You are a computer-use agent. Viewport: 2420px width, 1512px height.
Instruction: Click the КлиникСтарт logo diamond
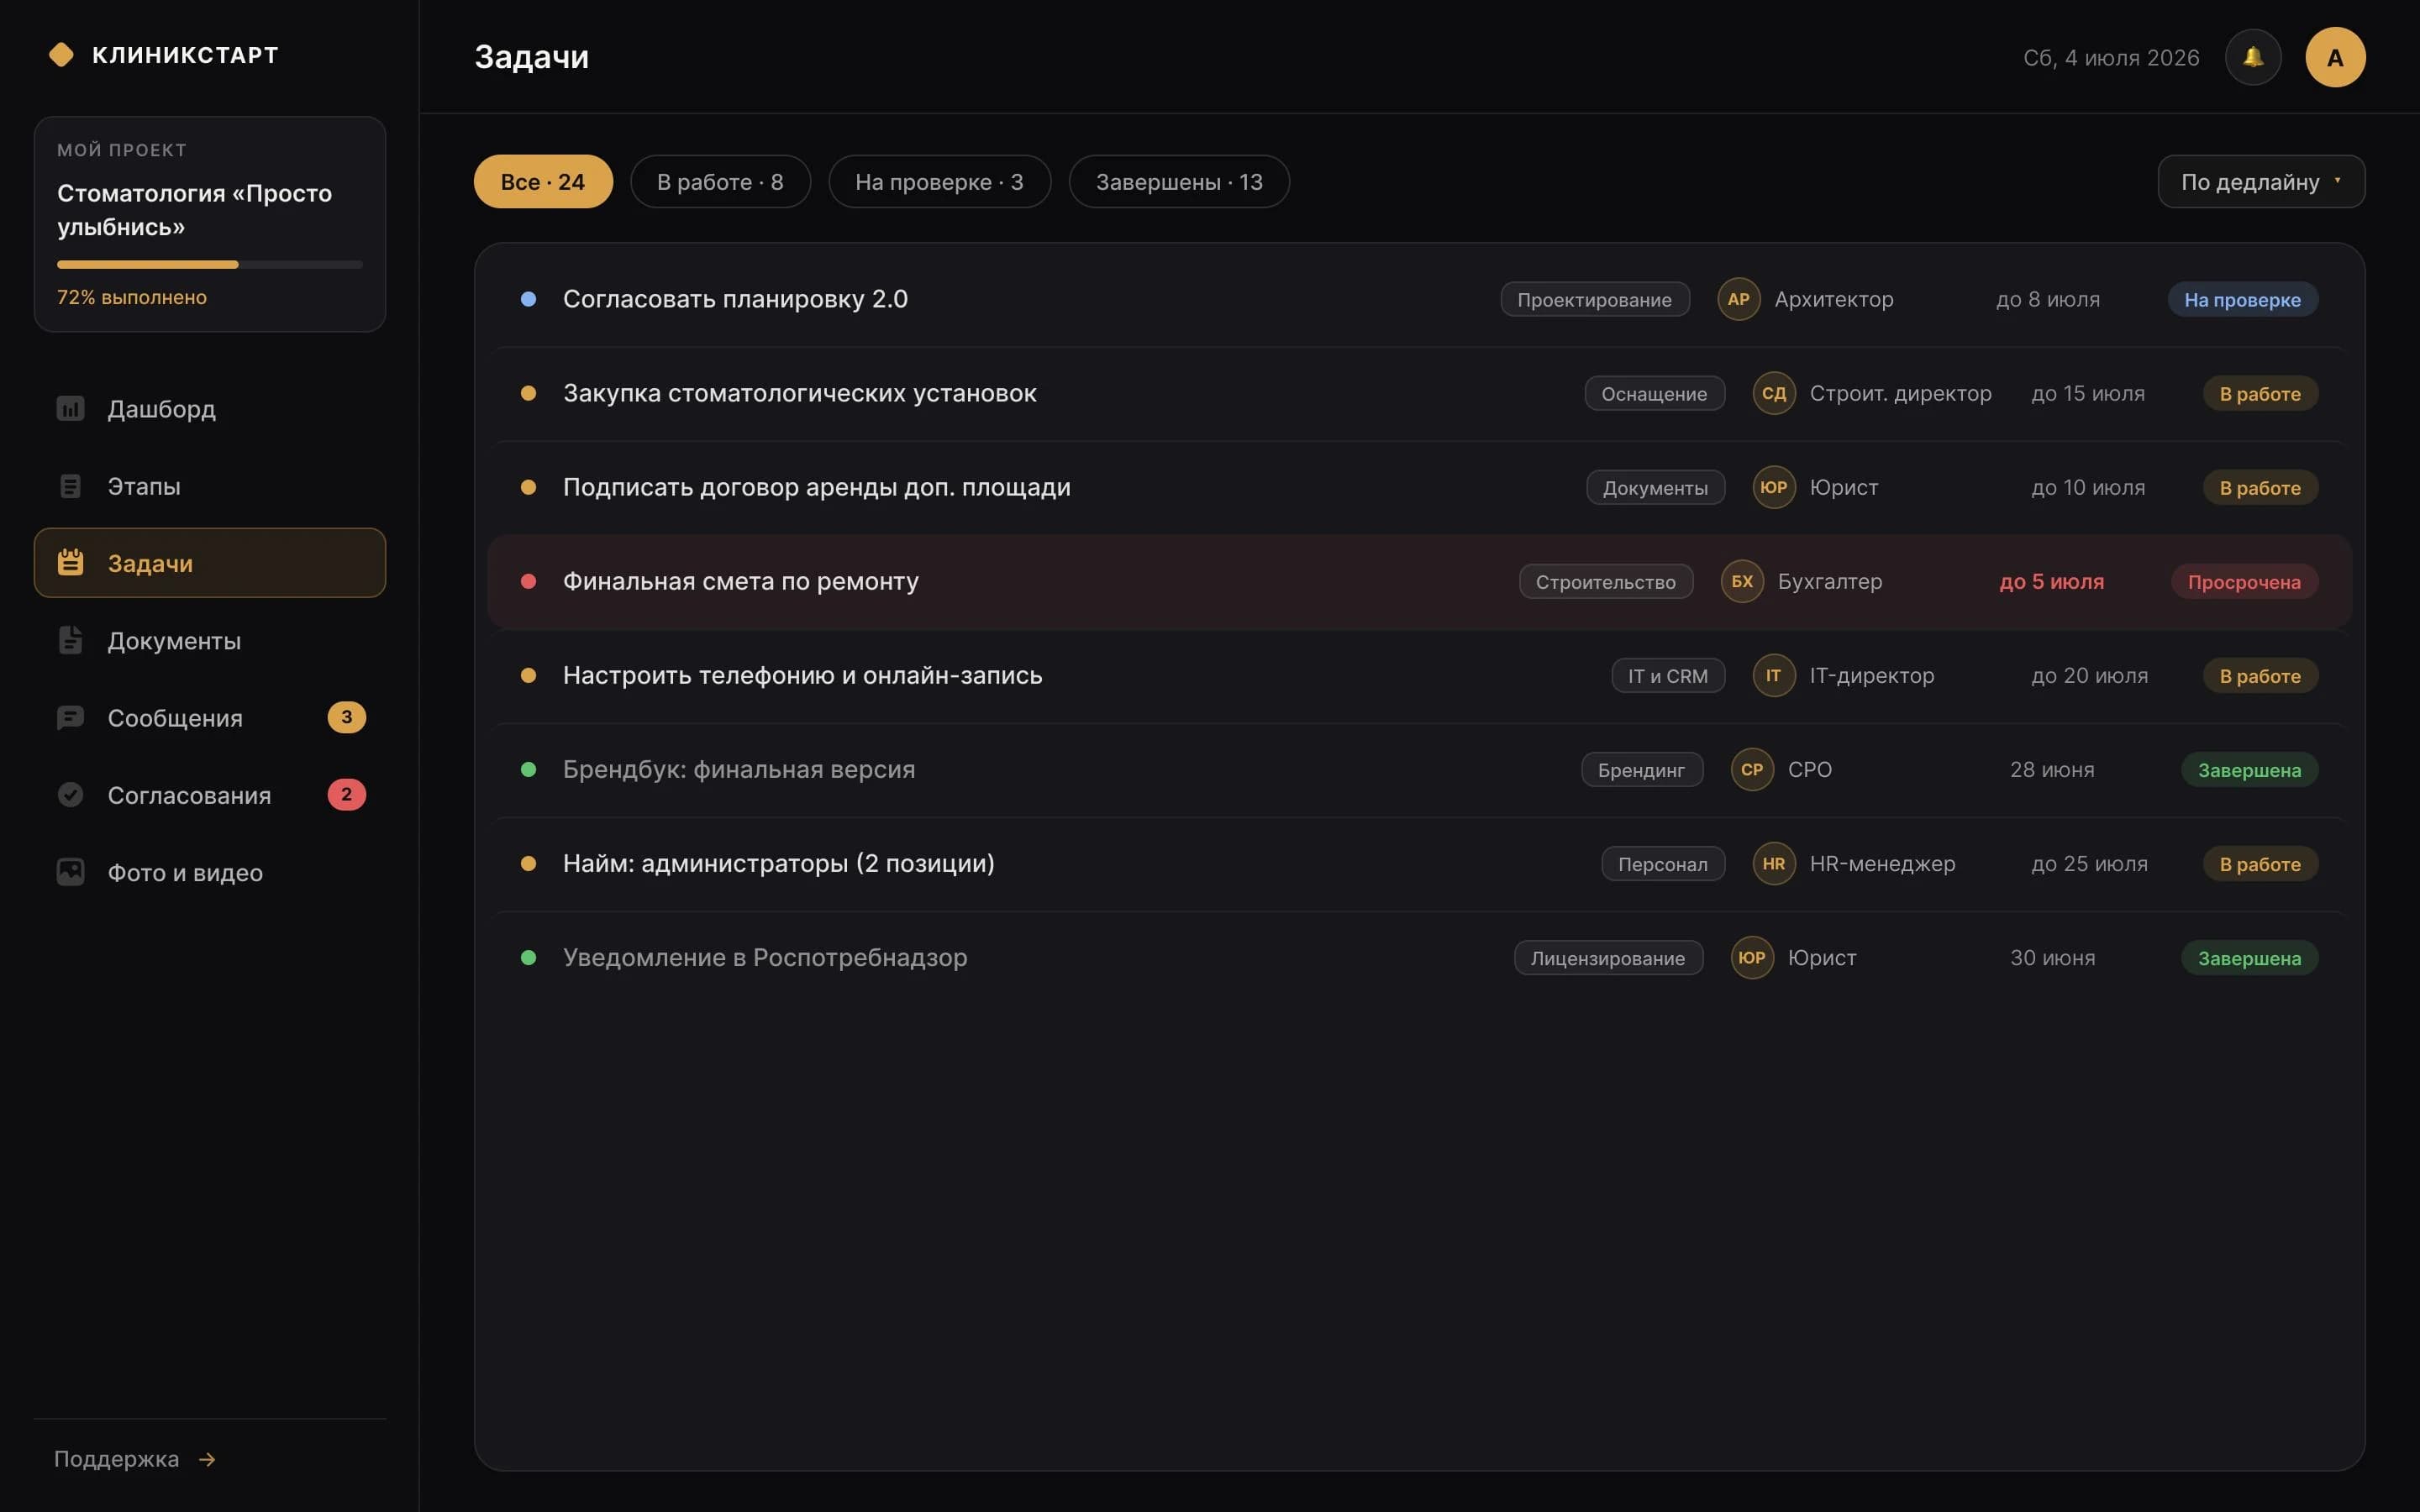coord(61,55)
